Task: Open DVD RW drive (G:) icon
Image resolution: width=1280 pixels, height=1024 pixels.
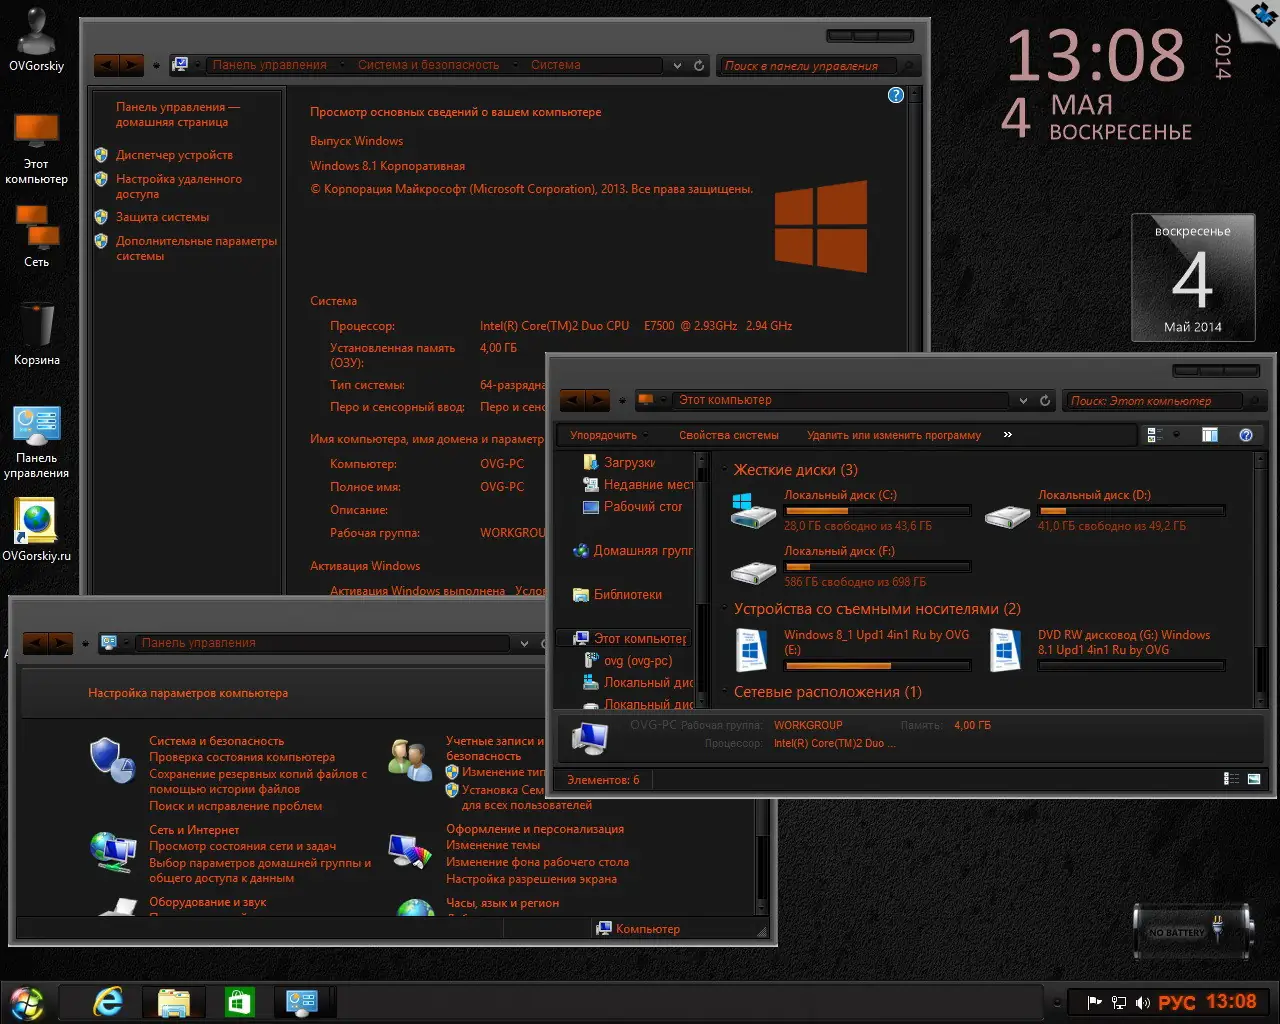Action: [x=1006, y=650]
